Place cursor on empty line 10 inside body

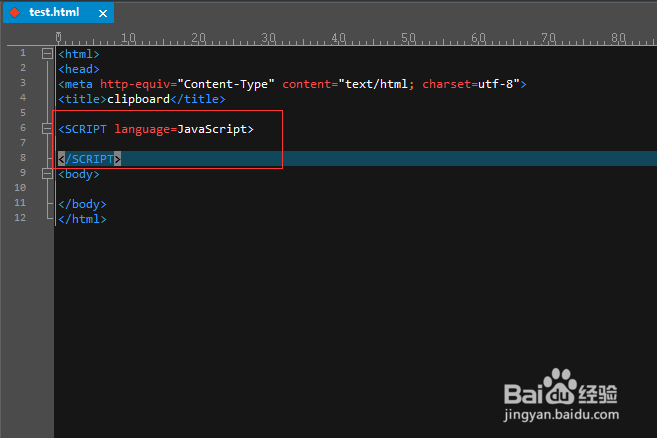coord(150,189)
